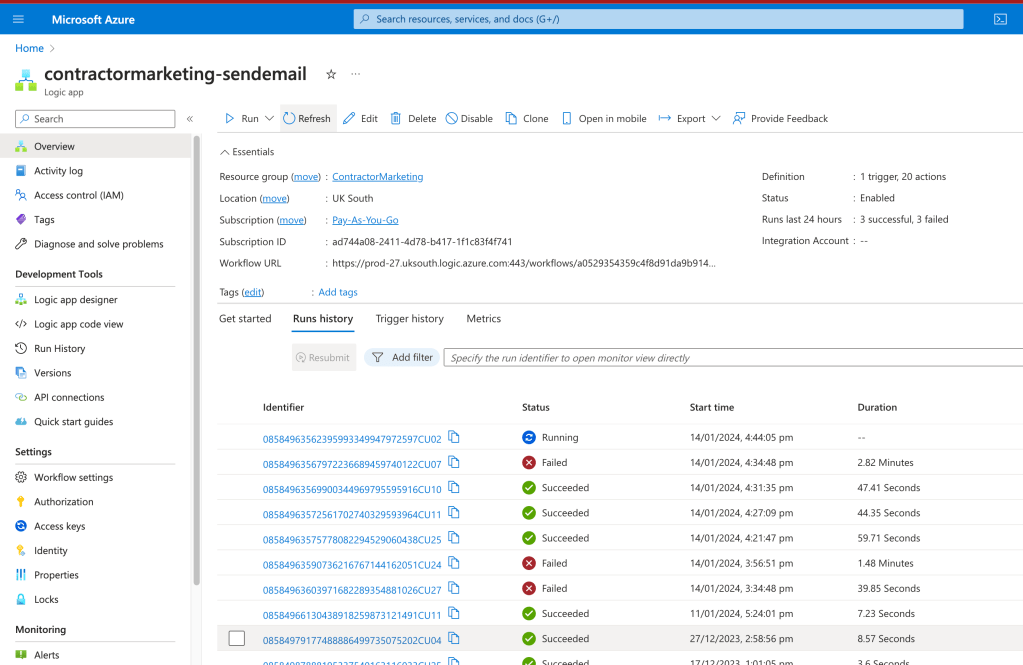Click the Resubmit button

(x=324, y=358)
